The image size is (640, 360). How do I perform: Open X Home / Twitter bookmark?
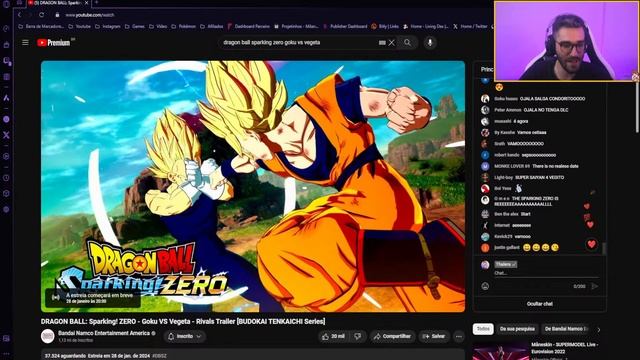pyautogui.click(x=470, y=26)
